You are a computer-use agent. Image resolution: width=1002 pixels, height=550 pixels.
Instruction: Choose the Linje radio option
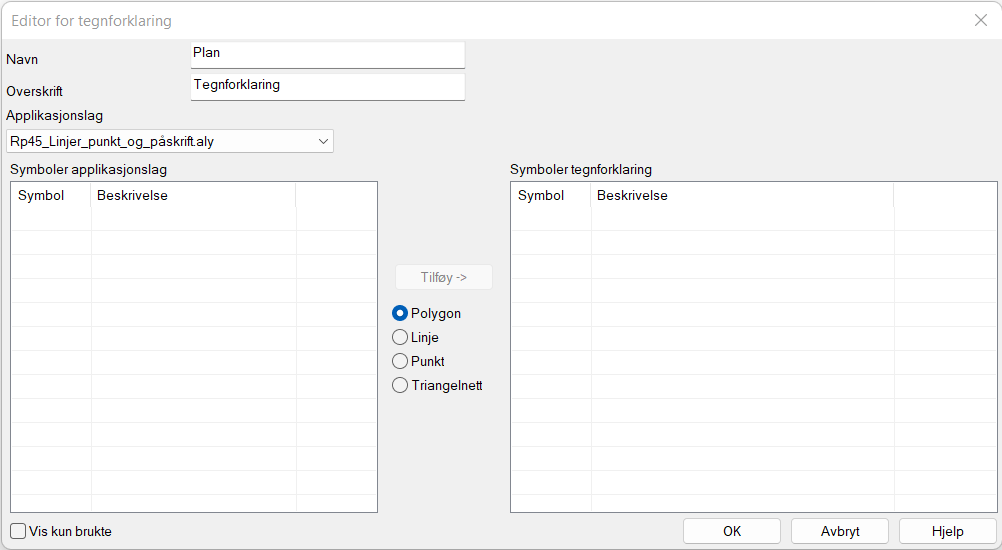(x=400, y=338)
